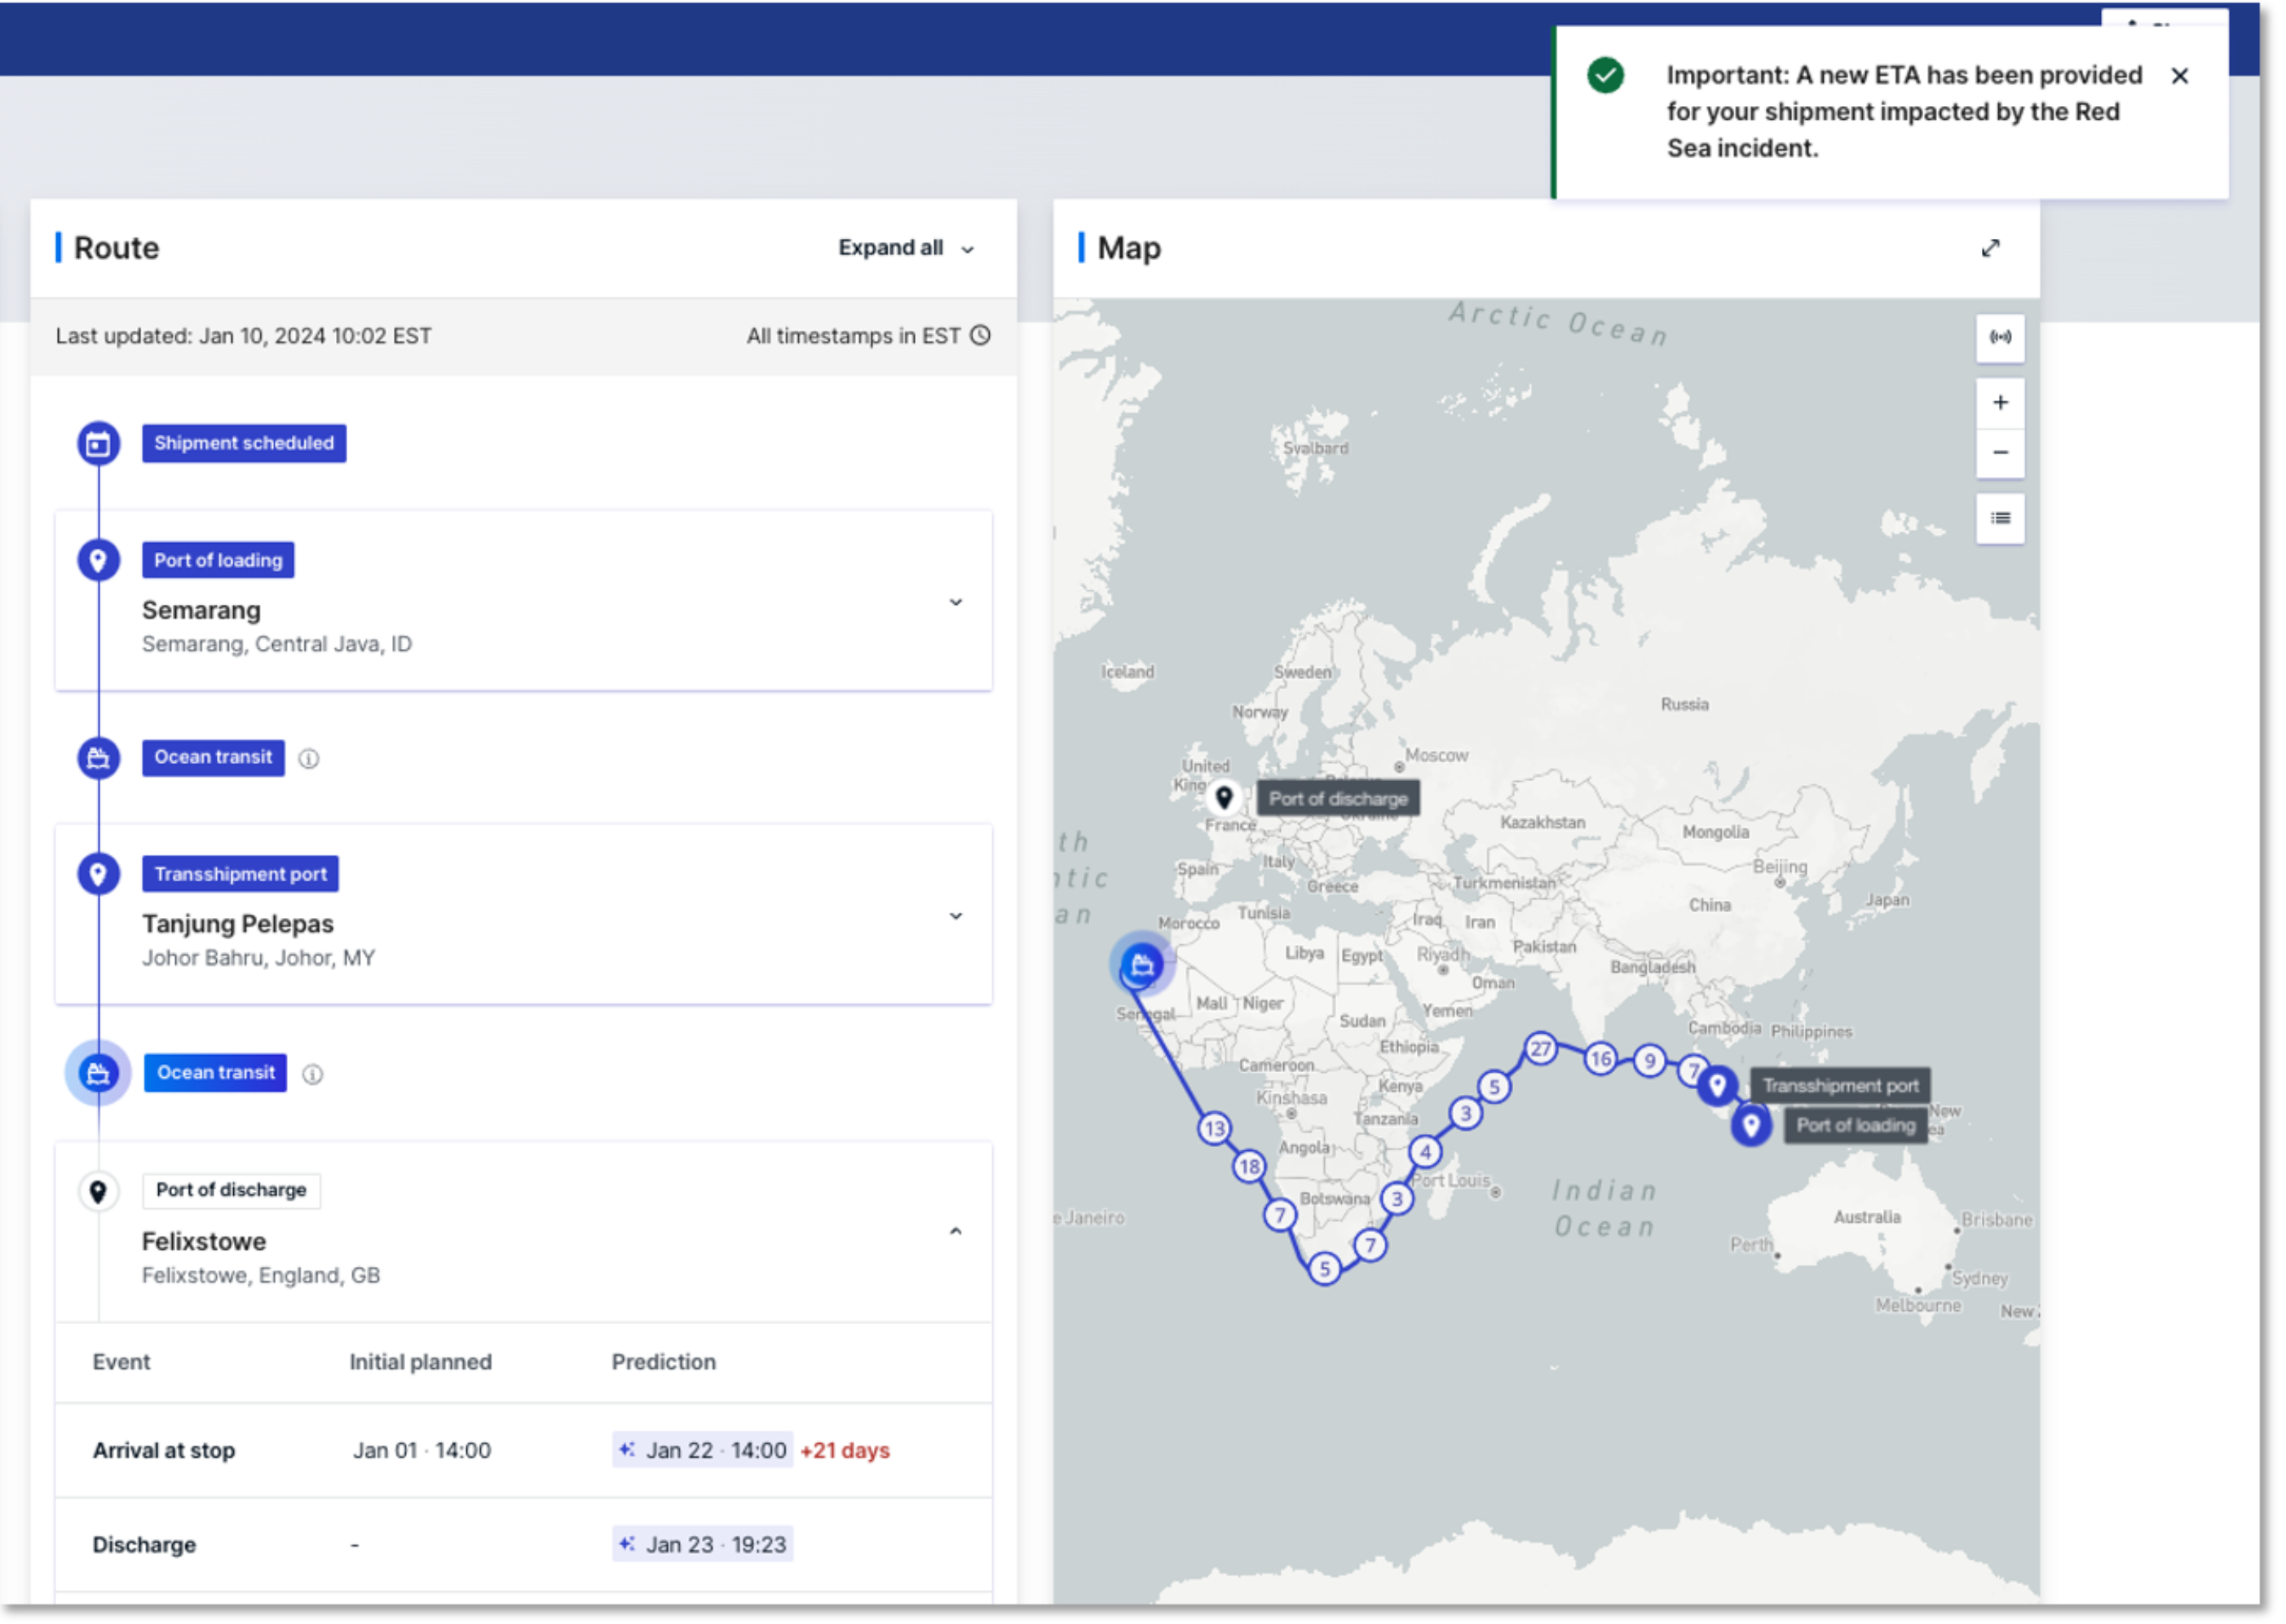The image size is (2286, 1624).
Task: Click the Transshipment port badge in route
Action: (x=241, y=875)
